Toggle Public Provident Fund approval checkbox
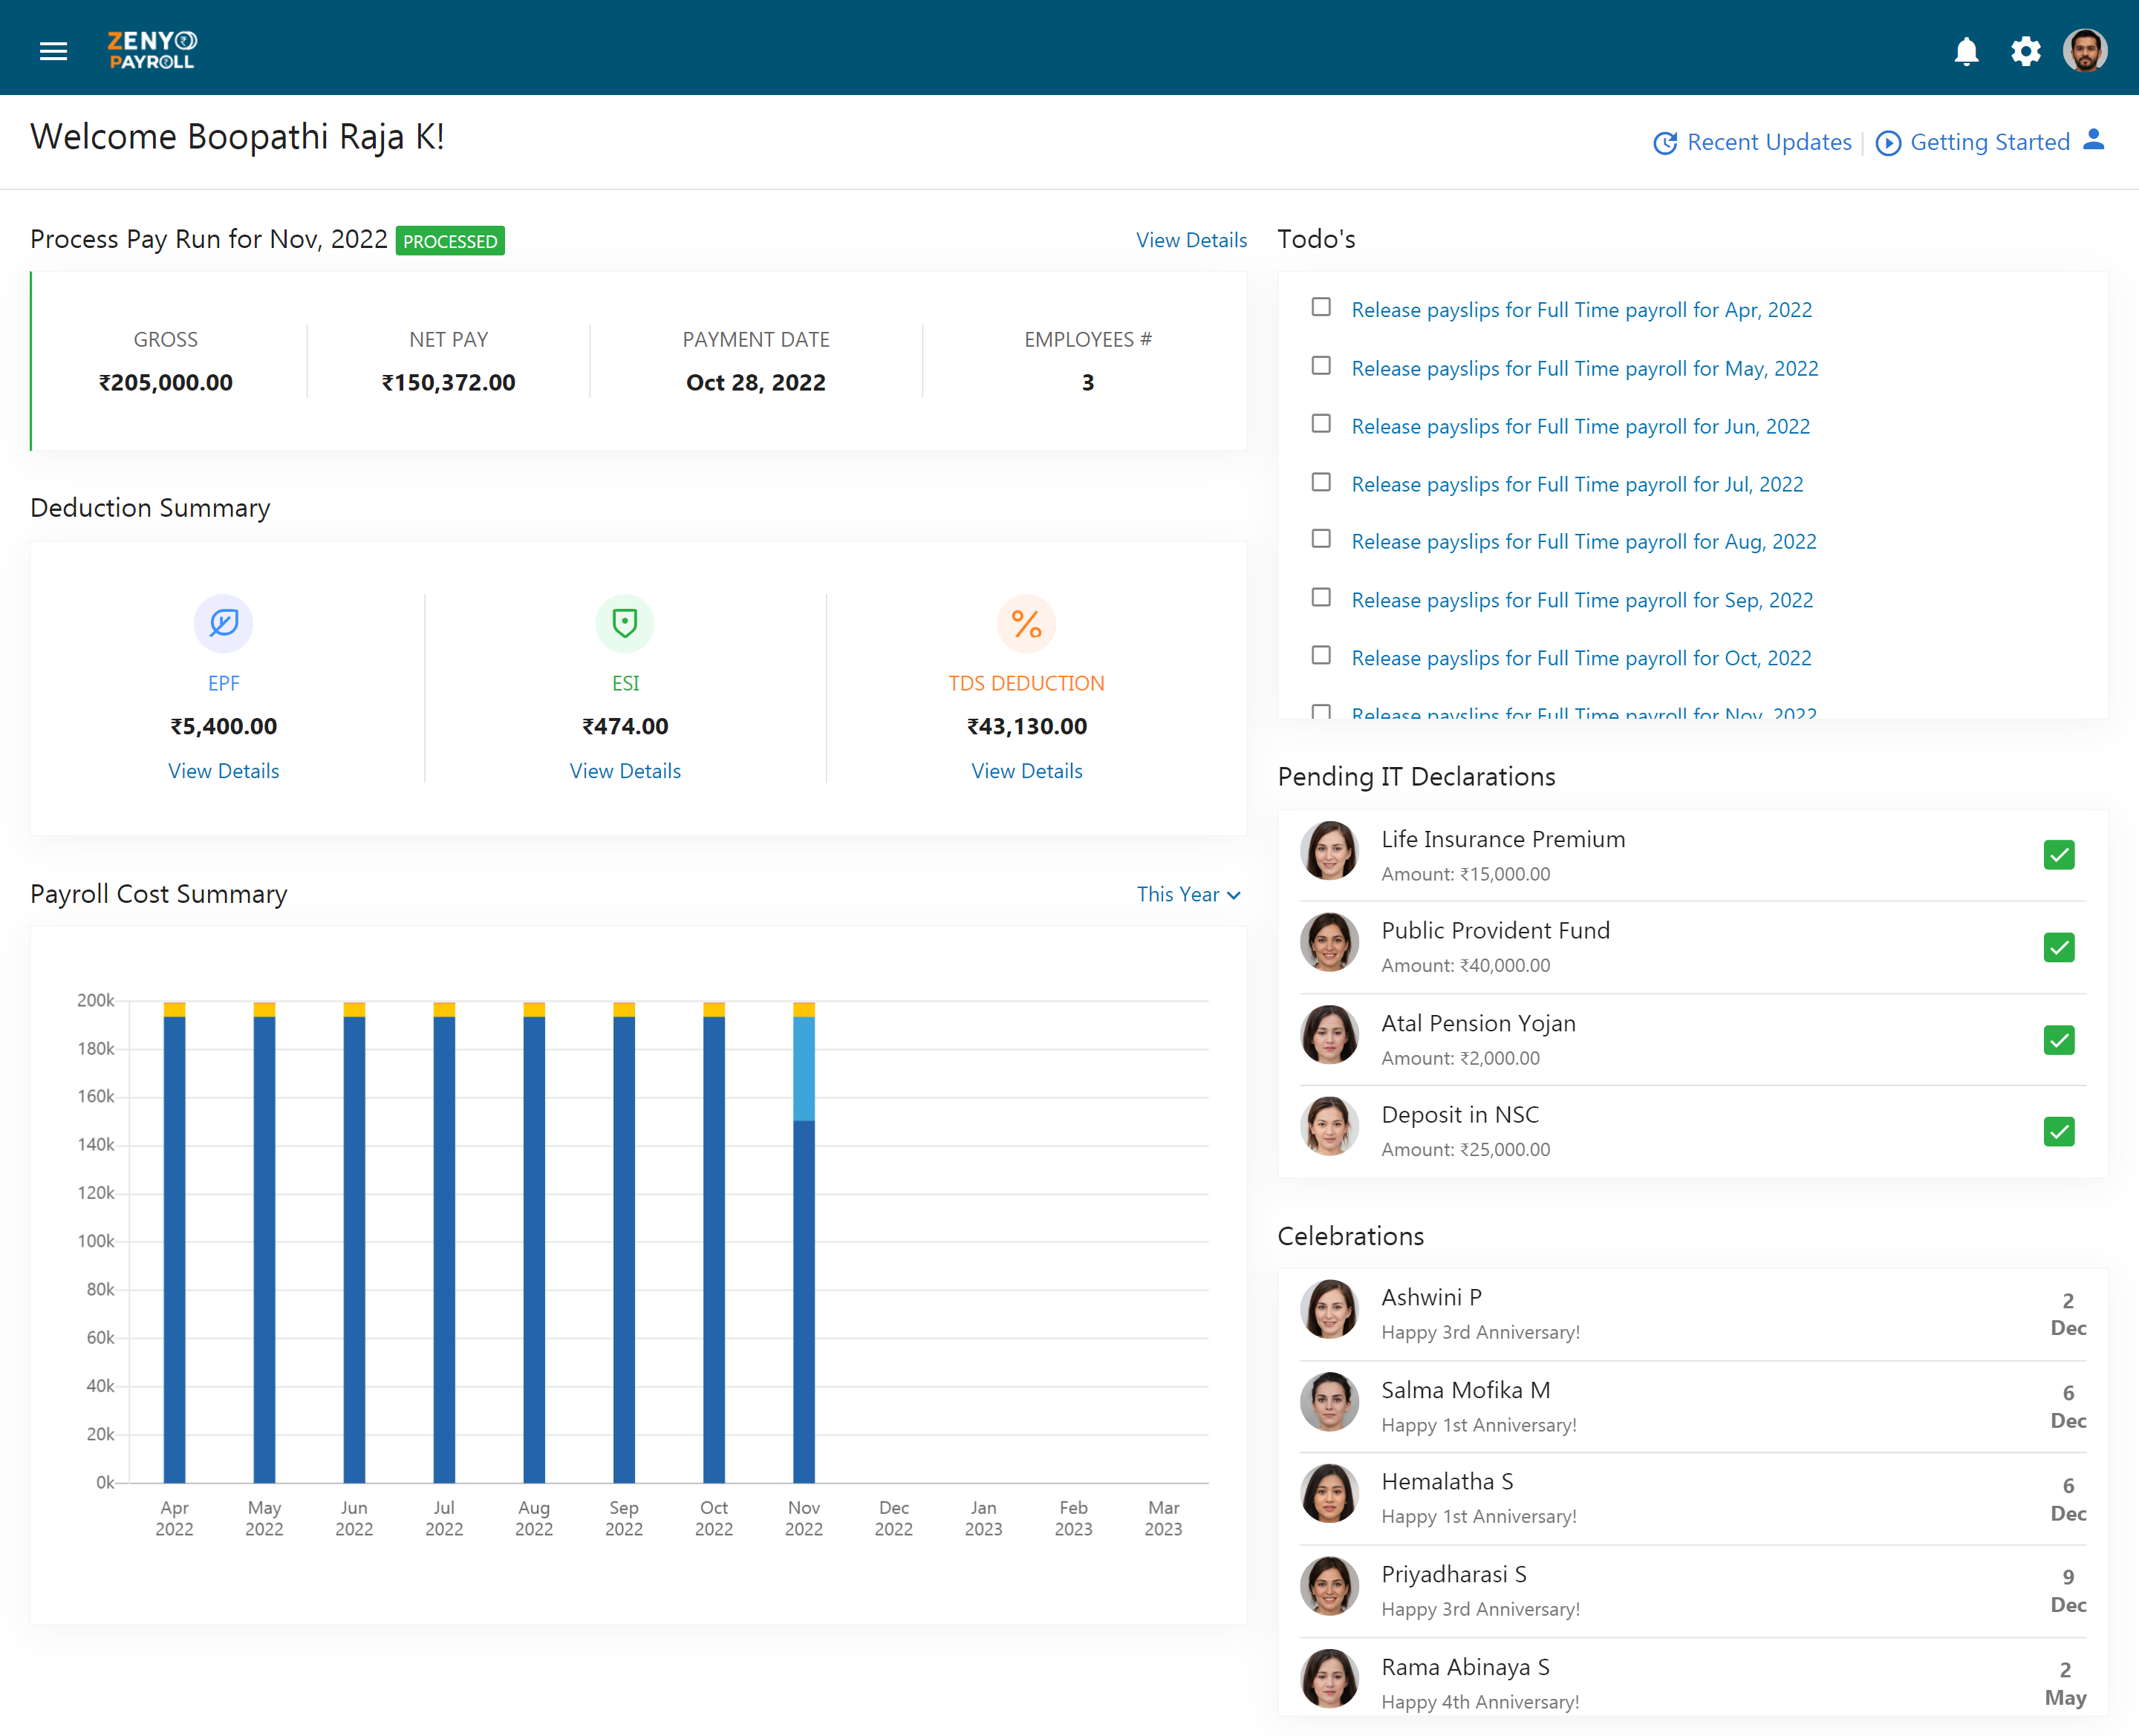The image size is (2139, 1736). [2058, 947]
